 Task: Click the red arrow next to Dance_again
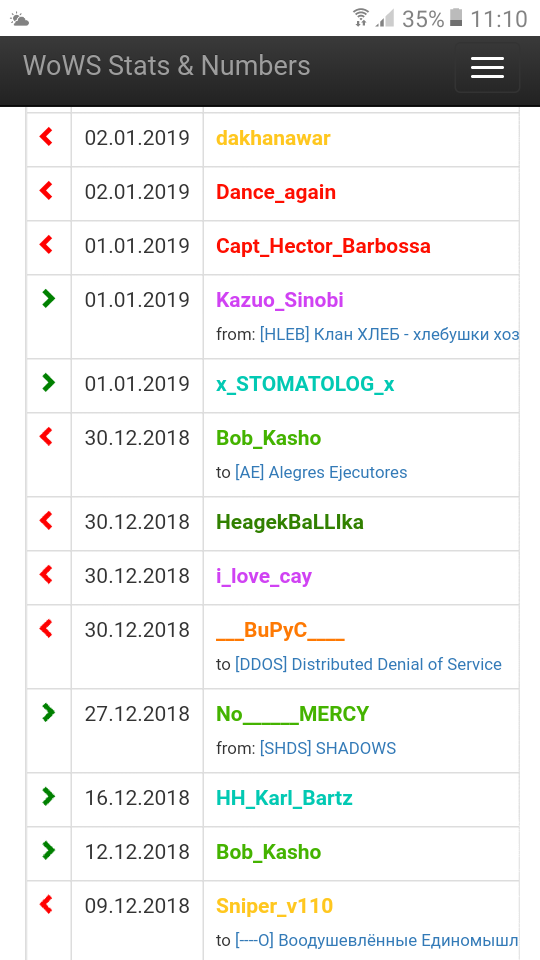(x=47, y=190)
